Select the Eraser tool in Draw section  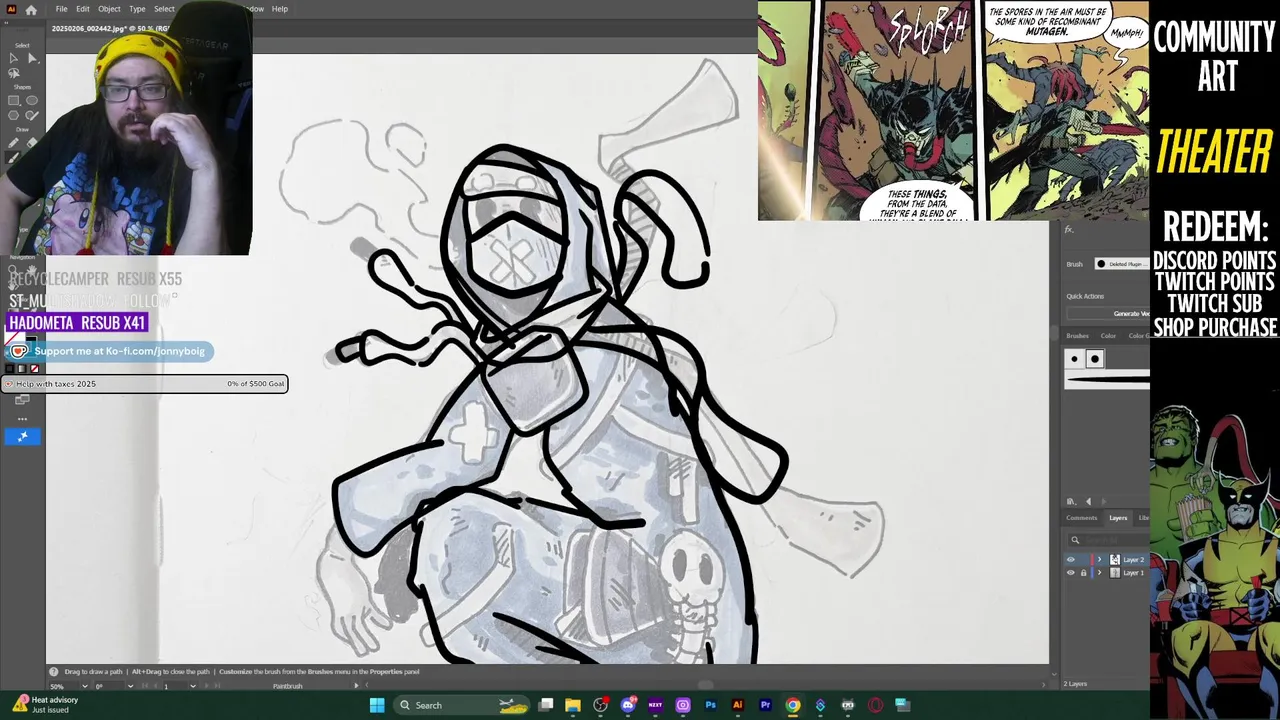click(32, 143)
